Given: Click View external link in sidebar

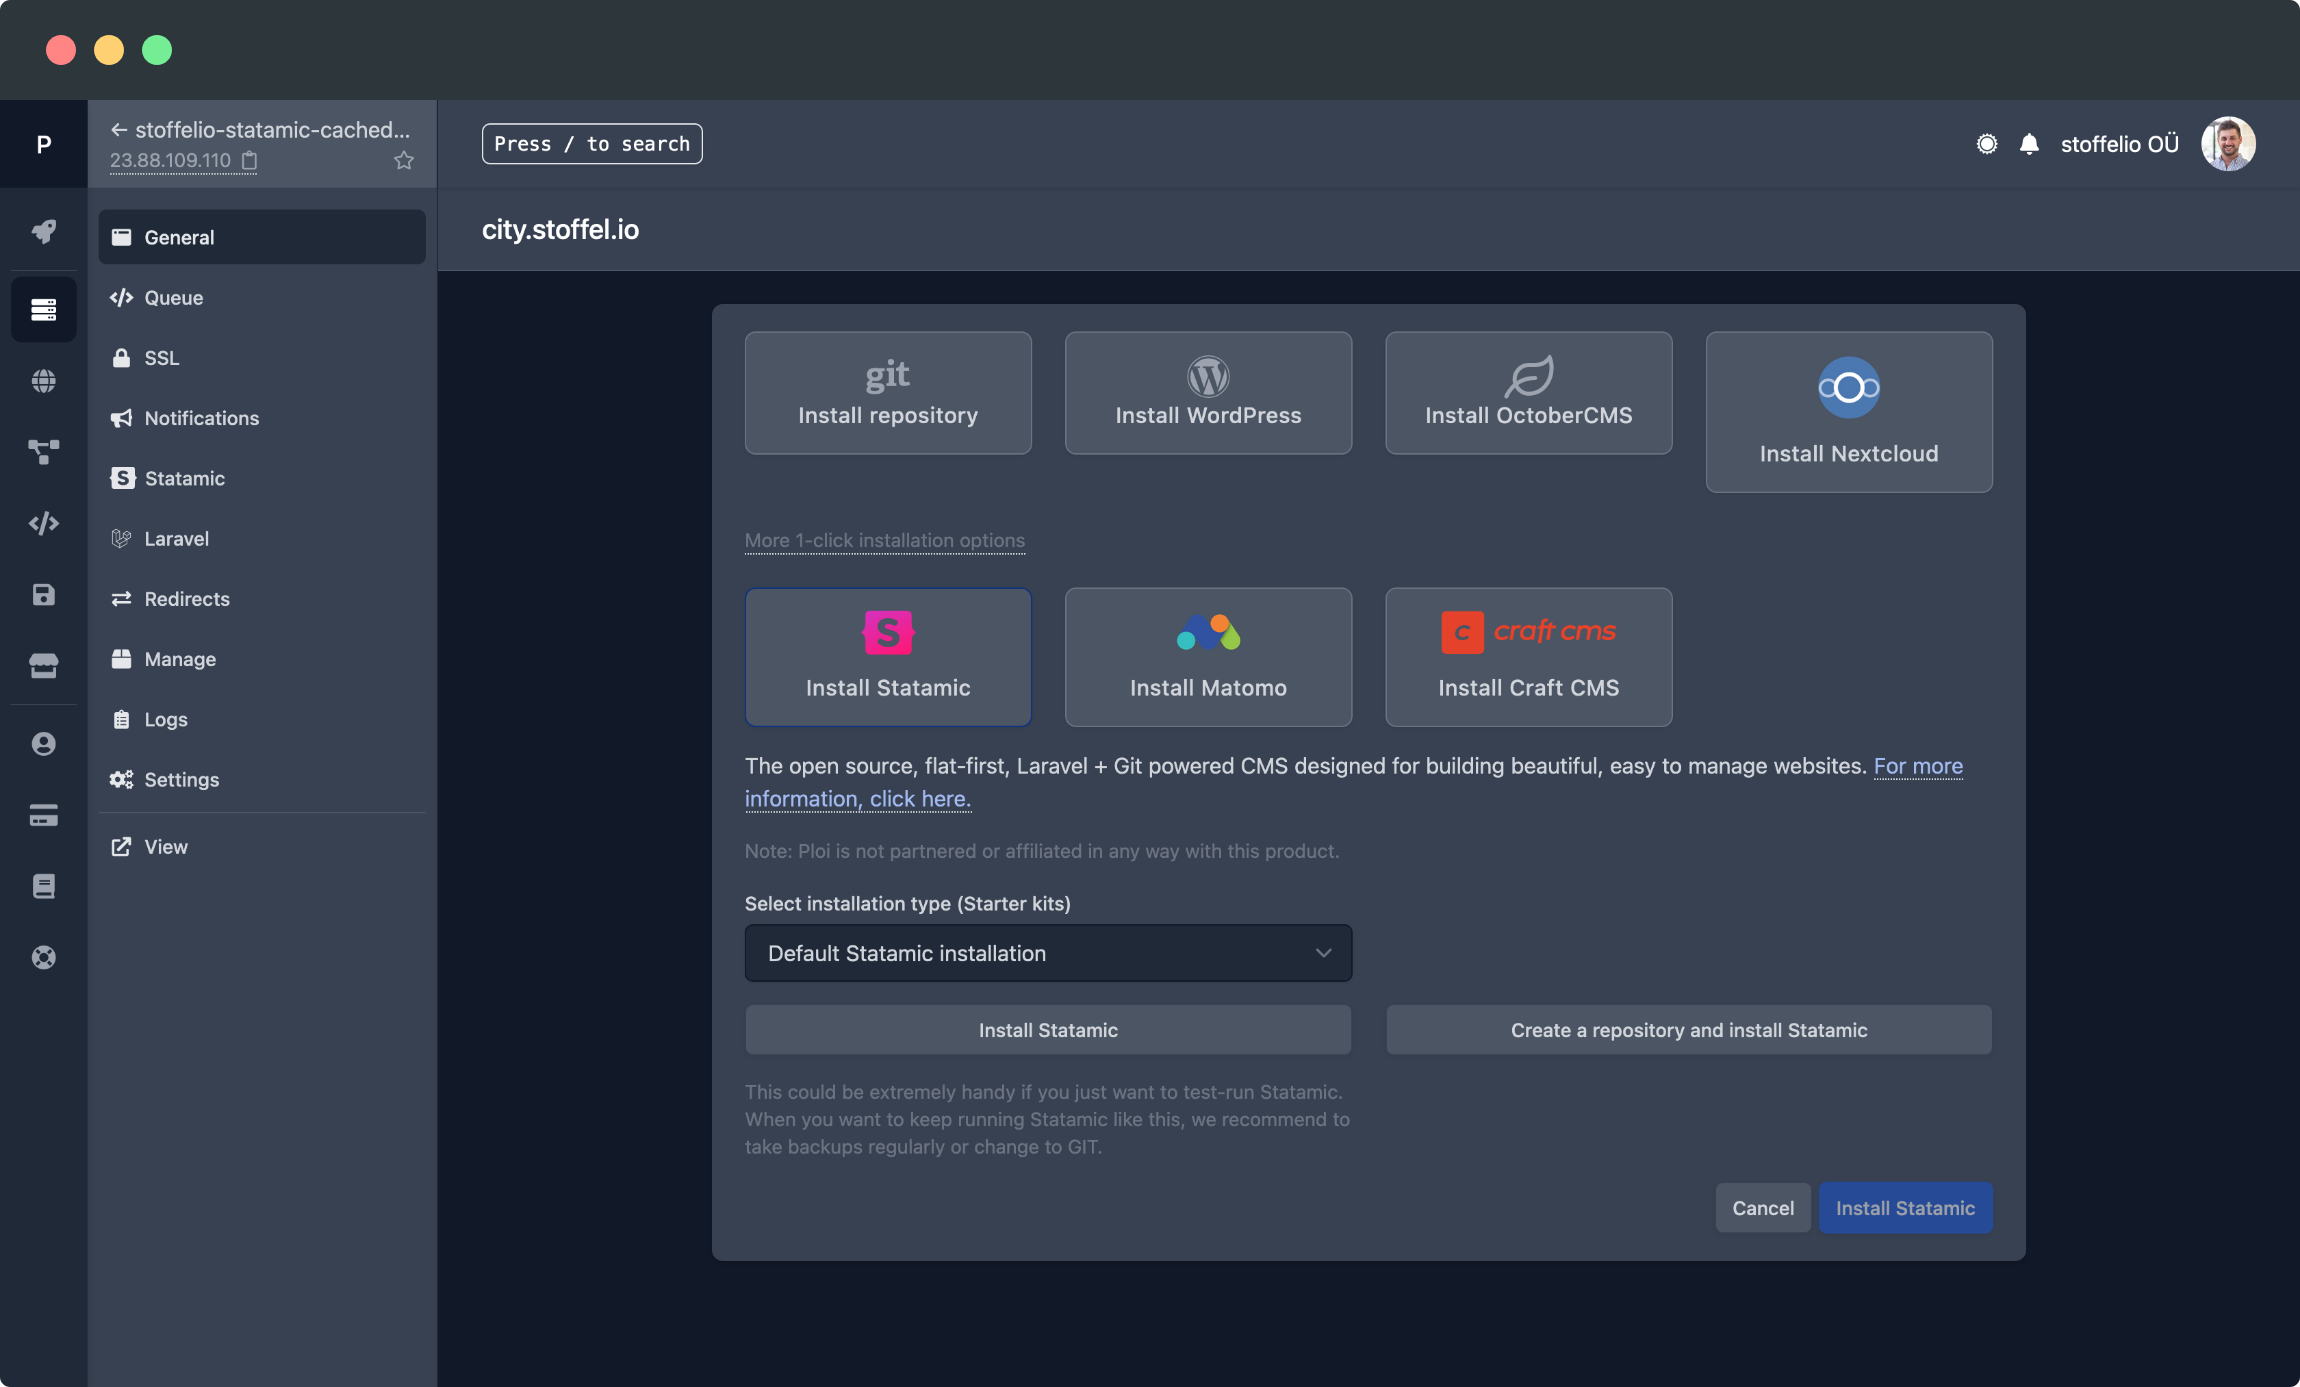Looking at the screenshot, I should [x=262, y=847].
